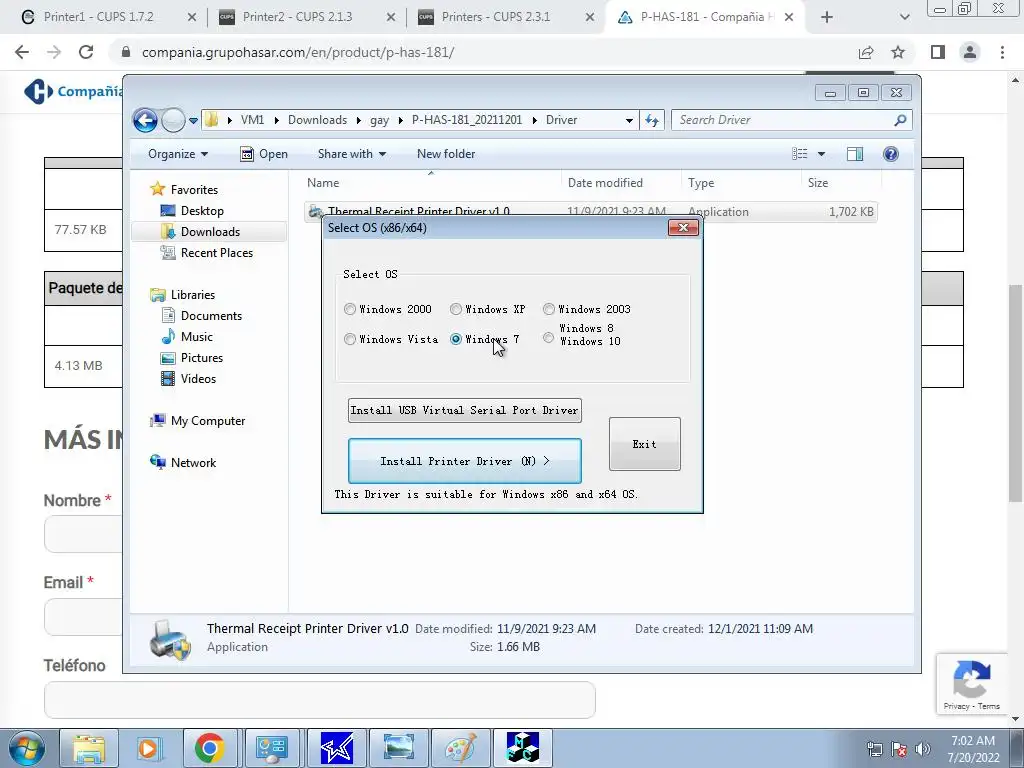
Task: Expand the view options dropdown arrow
Action: pos(822,154)
